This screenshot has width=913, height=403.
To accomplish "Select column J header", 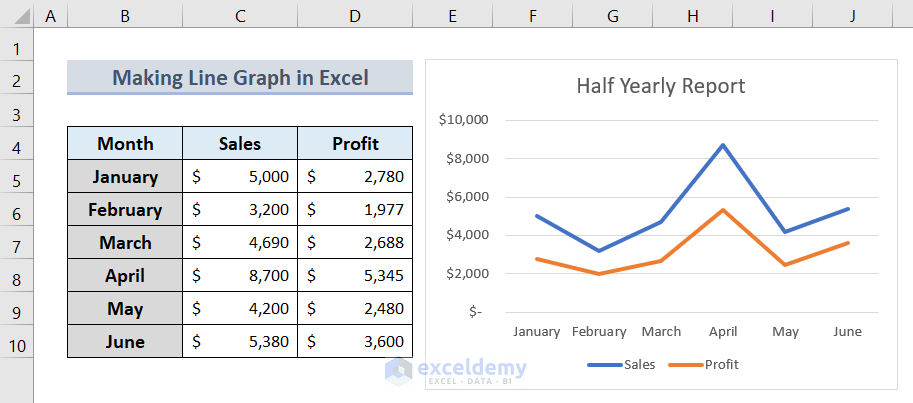I will (852, 17).
